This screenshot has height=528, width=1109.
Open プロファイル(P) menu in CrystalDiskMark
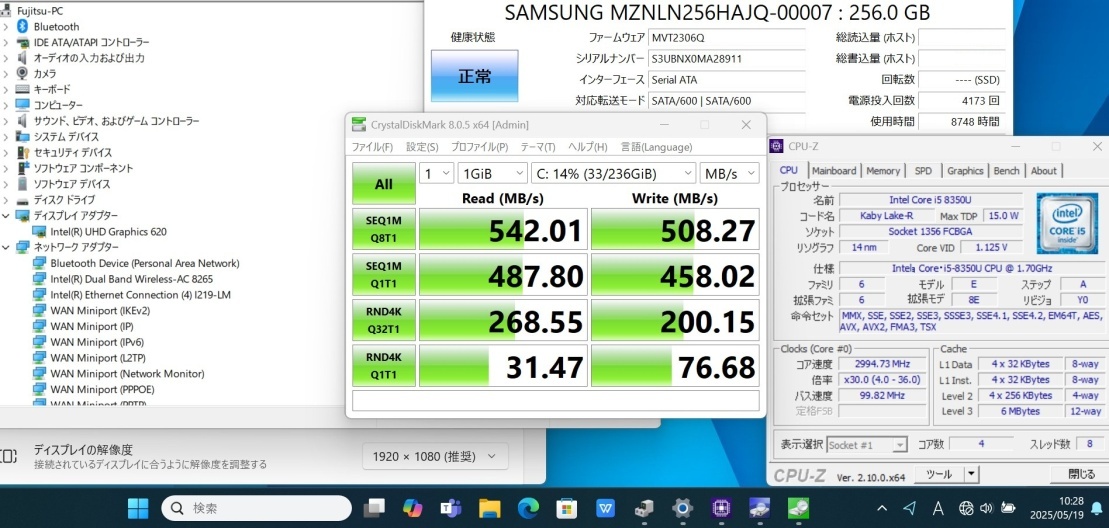(480, 147)
